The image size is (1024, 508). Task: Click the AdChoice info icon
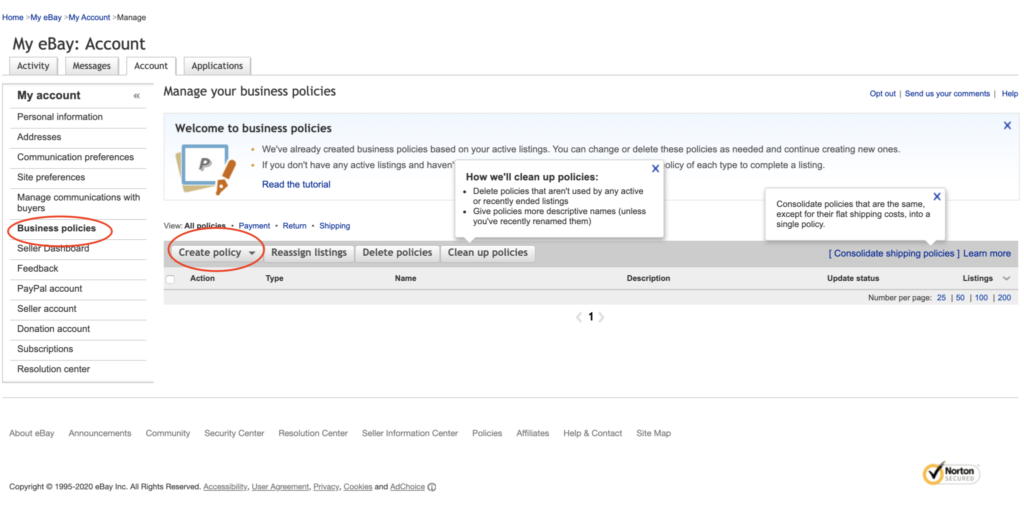[x=432, y=487]
